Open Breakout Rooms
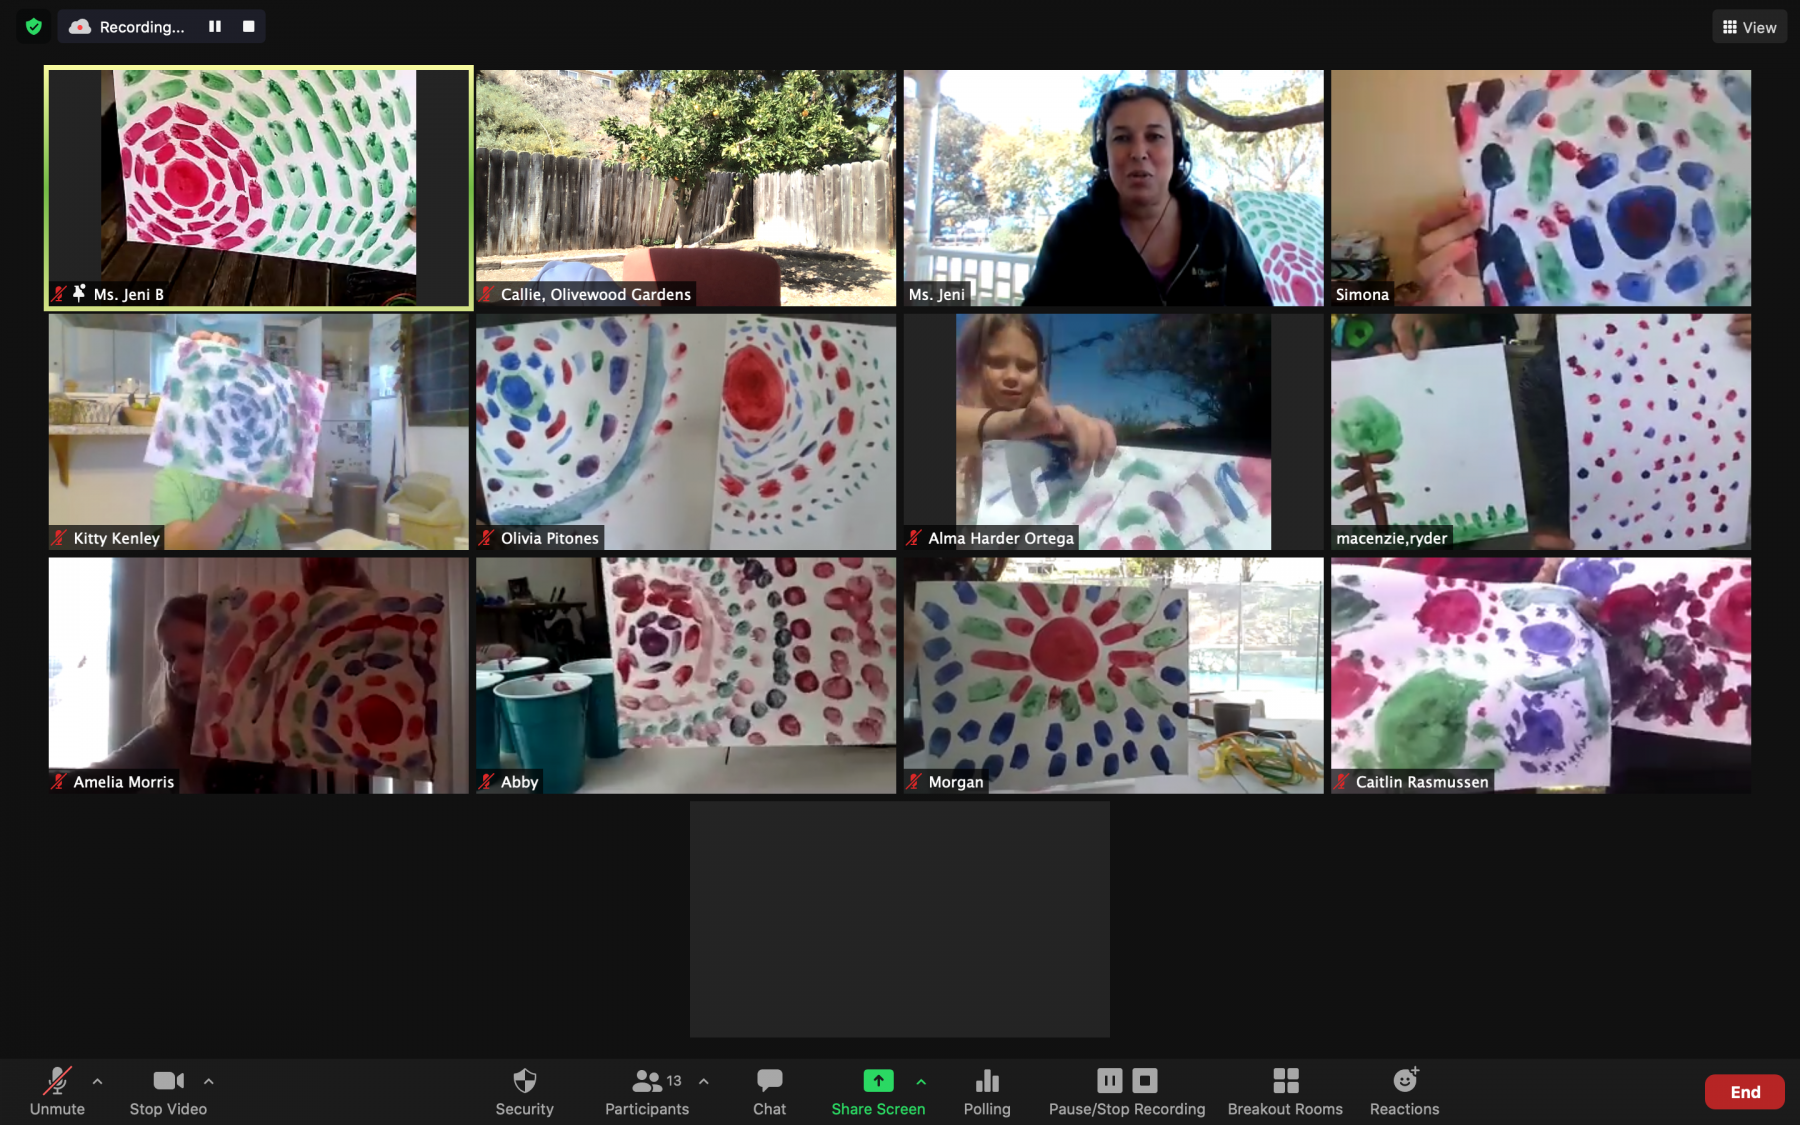1800x1125 pixels. pos(1285,1091)
